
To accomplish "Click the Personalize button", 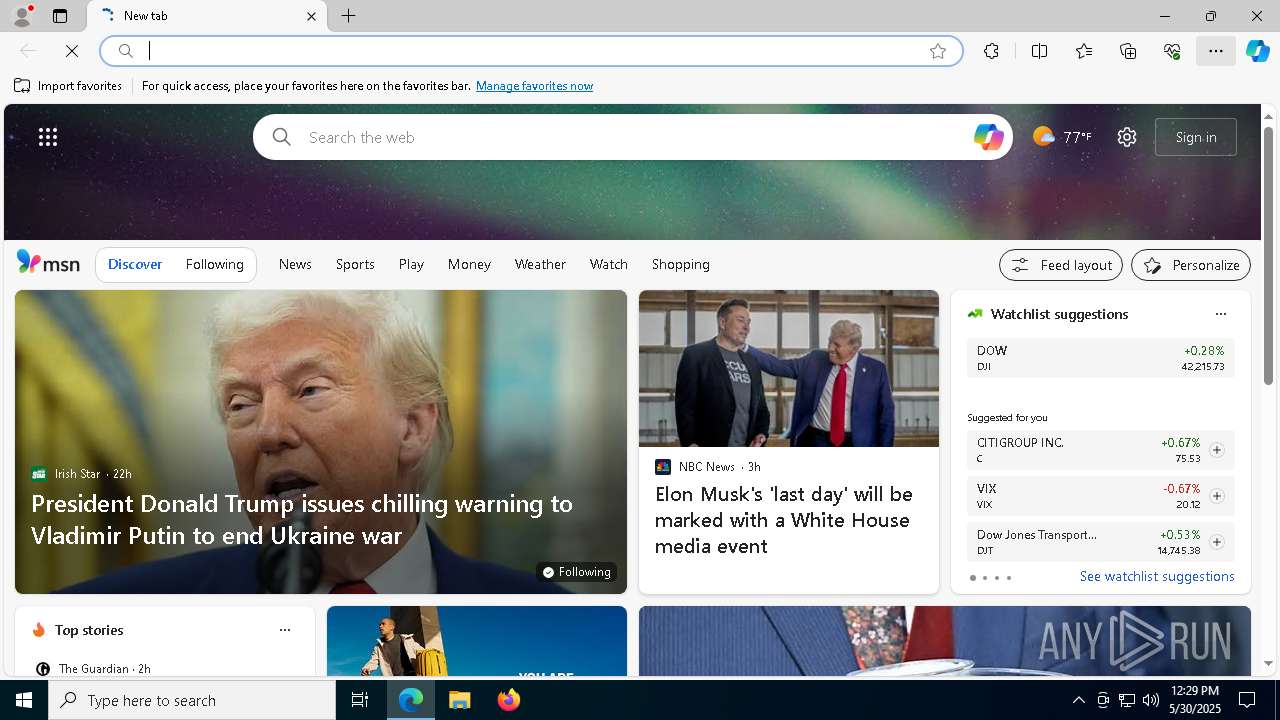I will click(x=1191, y=265).
